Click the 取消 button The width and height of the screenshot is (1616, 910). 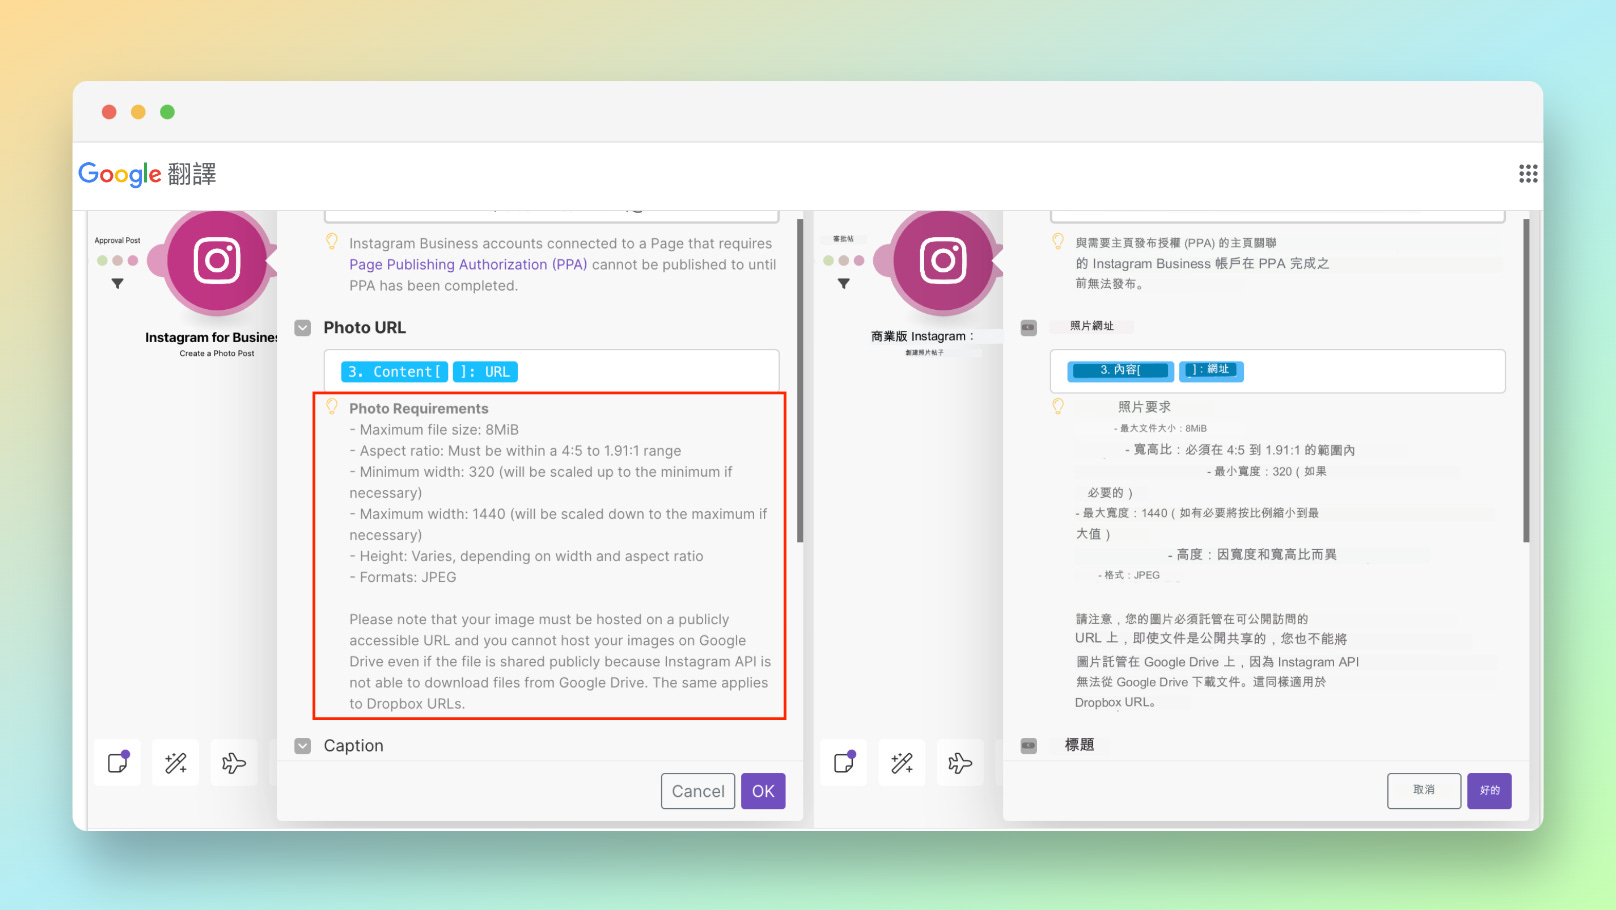1424,791
